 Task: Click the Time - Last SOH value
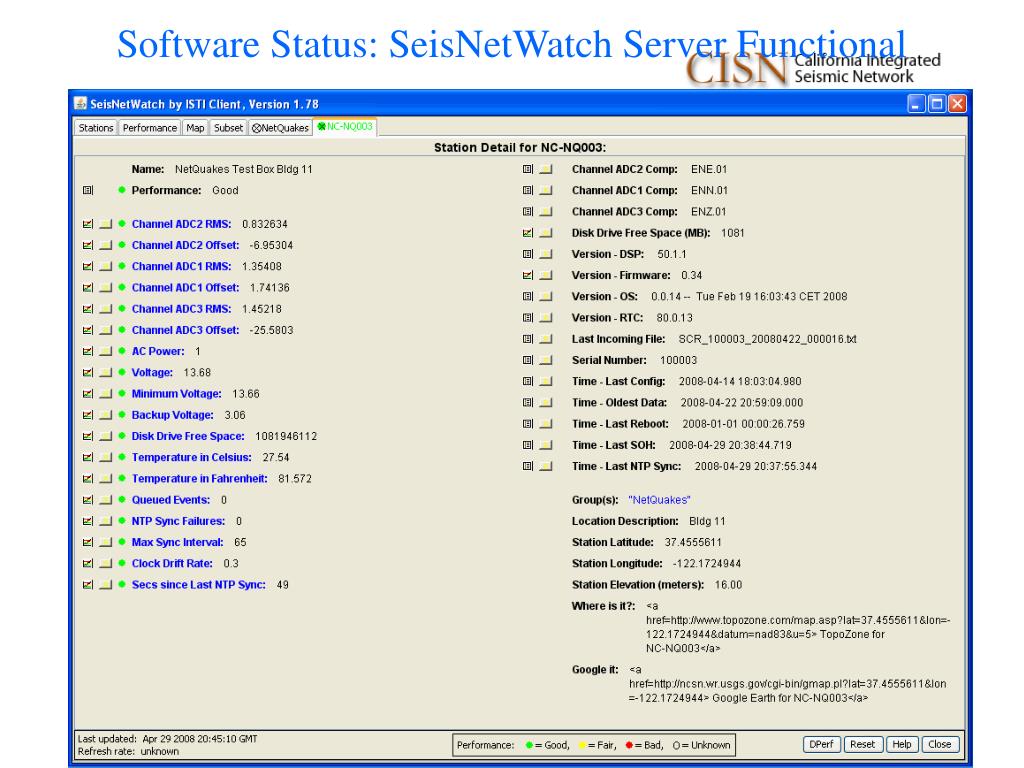(730, 445)
